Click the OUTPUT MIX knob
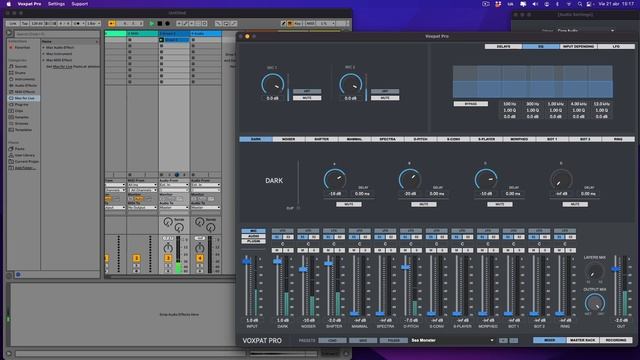This screenshot has width=640, height=360. 595,303
